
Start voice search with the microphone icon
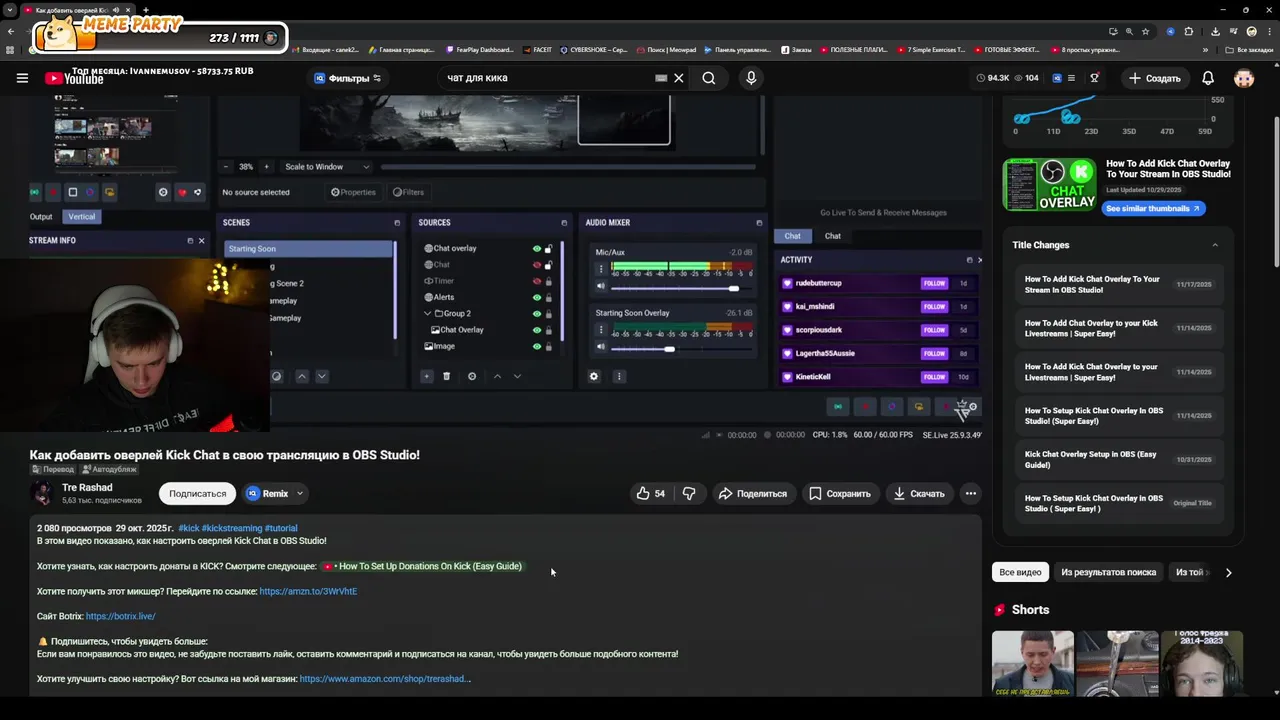tap(751, 78)
